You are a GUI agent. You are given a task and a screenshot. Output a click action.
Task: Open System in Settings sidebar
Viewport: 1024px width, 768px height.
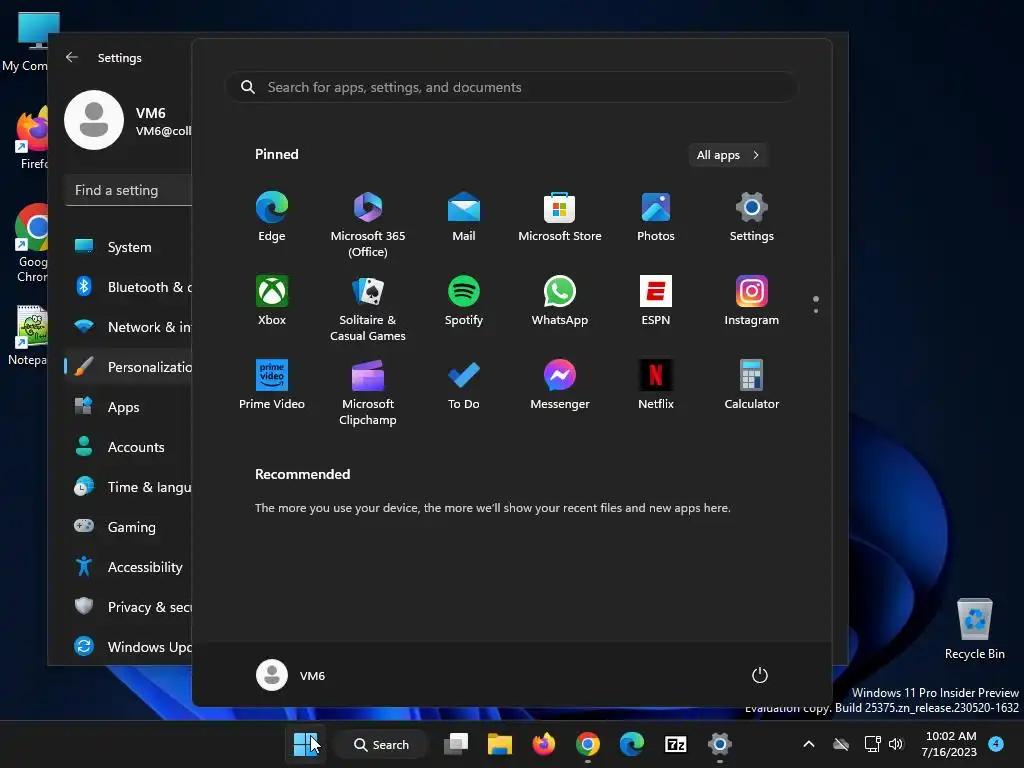pyautogui.click(x=129, y=247)
